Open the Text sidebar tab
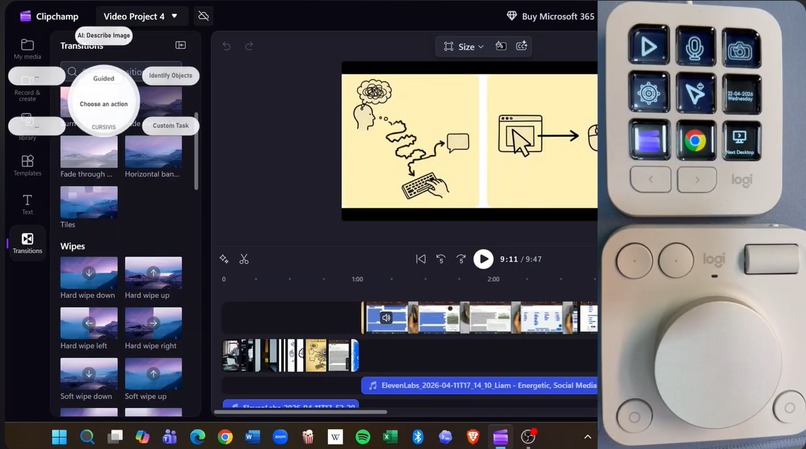Viewport: 806px width, 449px height. pos(27,204)
